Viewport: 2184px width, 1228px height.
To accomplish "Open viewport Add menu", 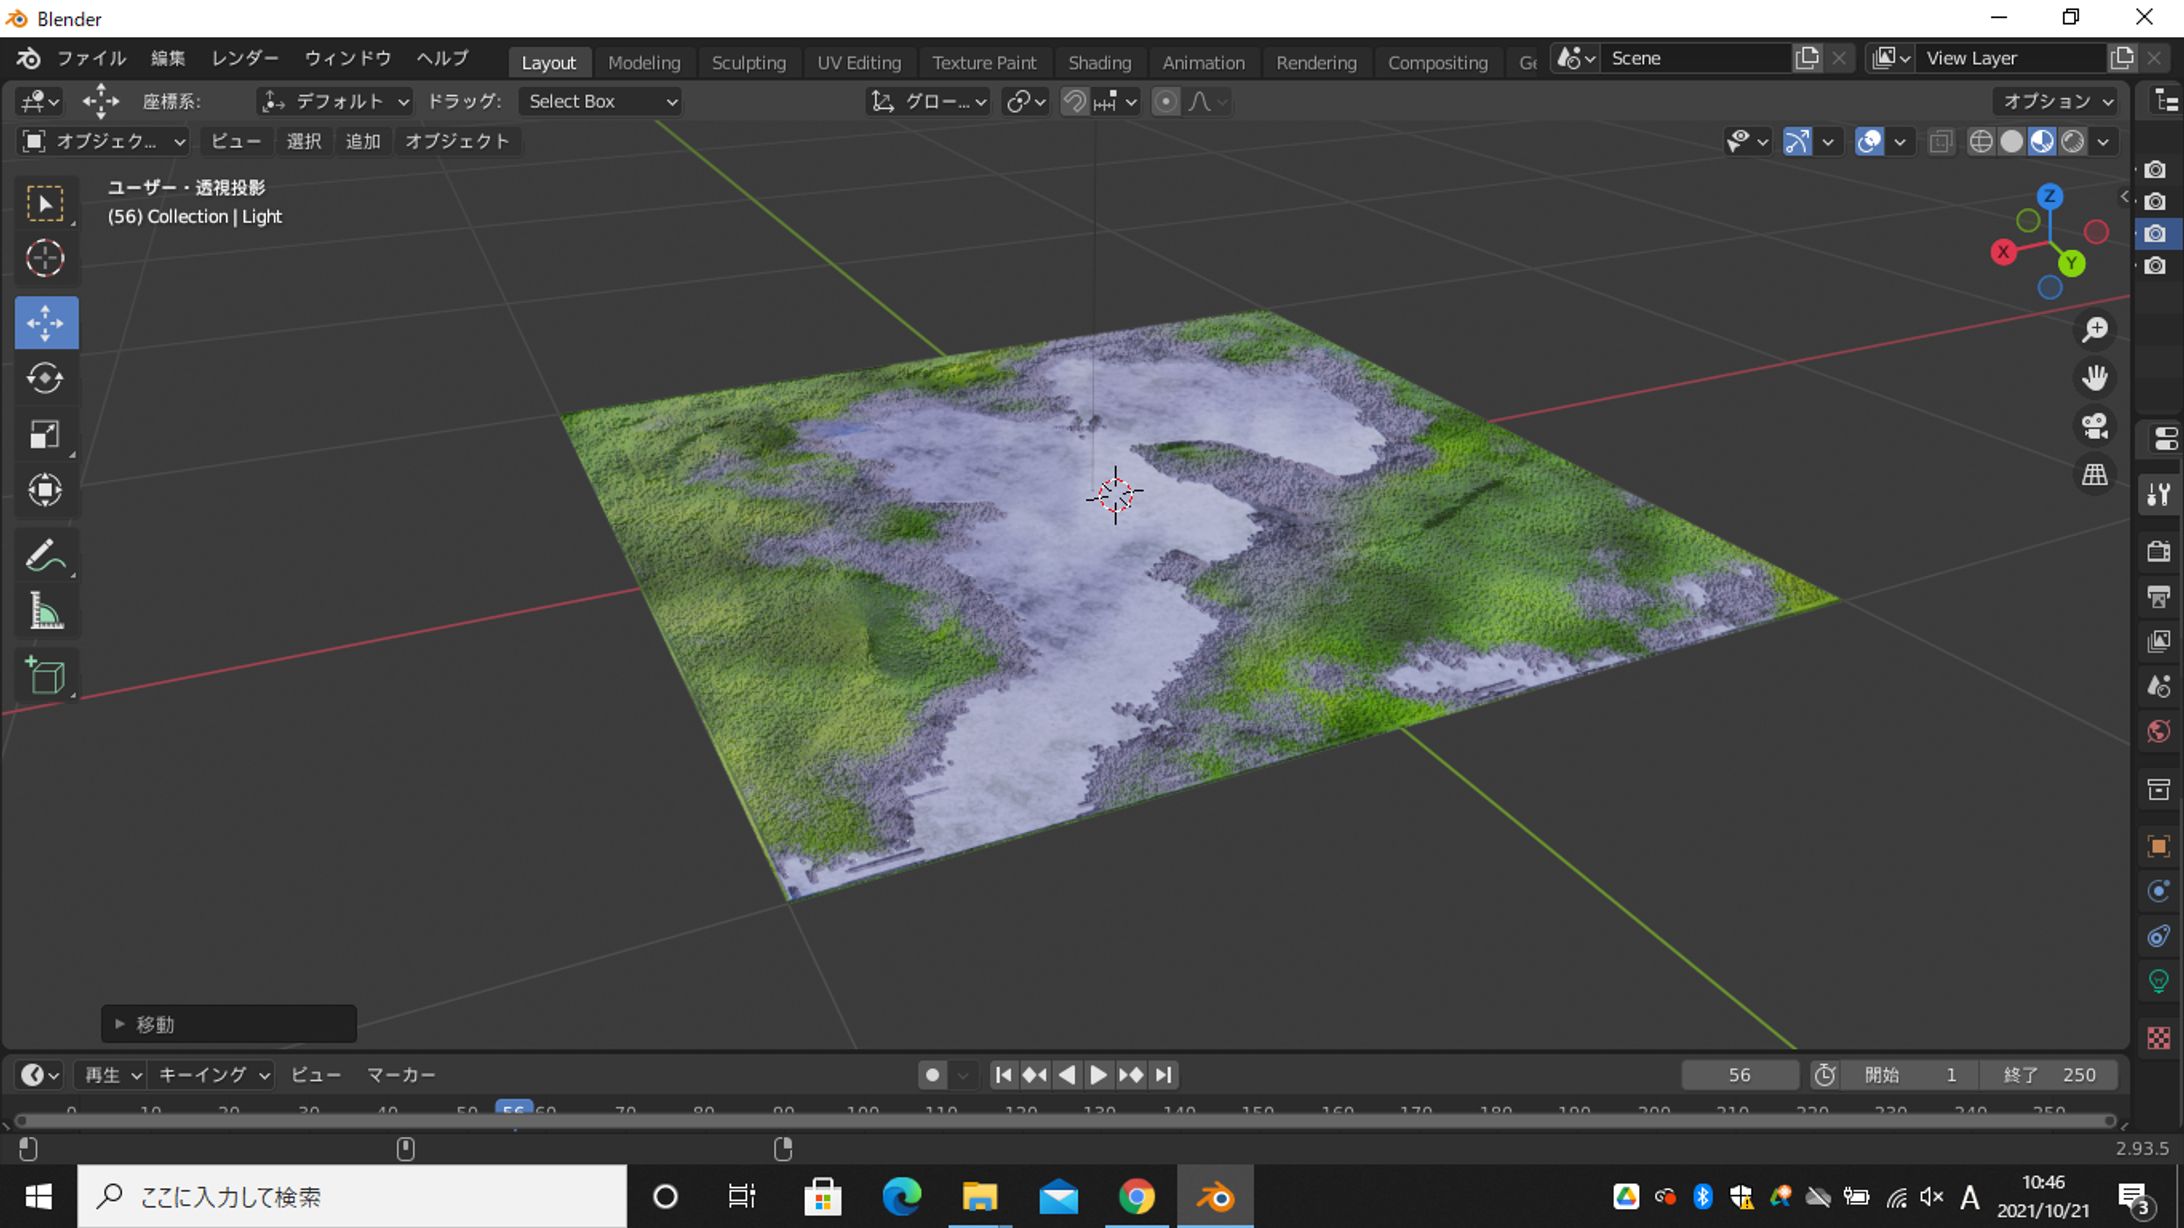I will coord(363,141).
